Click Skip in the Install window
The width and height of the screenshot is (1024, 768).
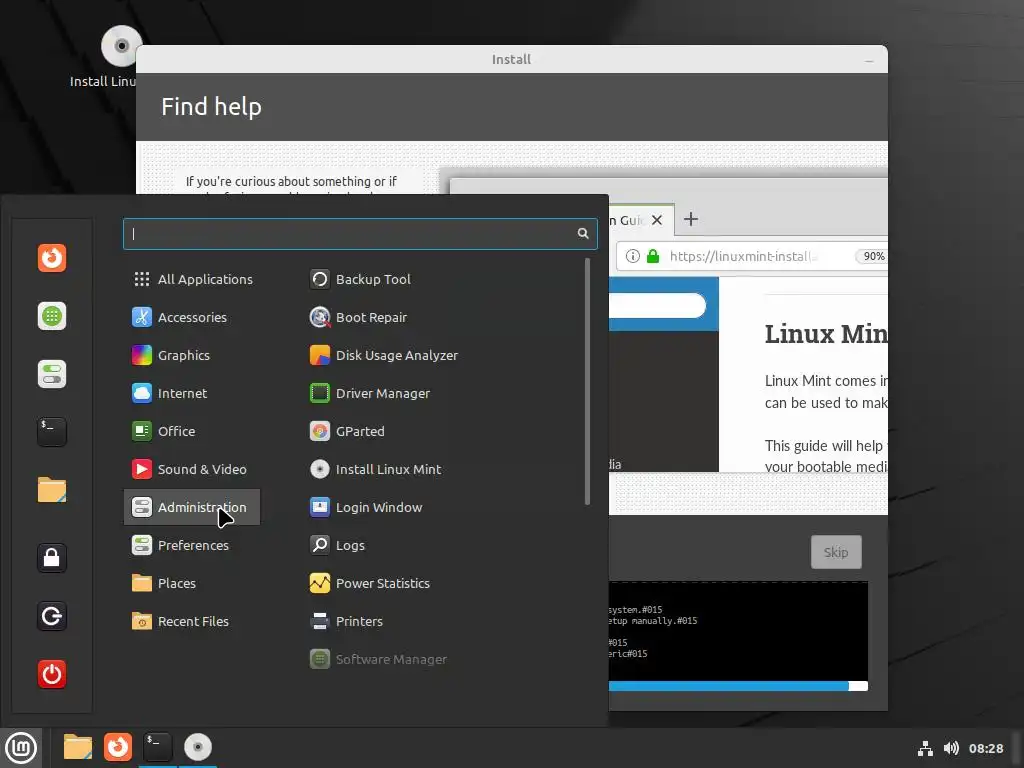(x=836, y=552)
